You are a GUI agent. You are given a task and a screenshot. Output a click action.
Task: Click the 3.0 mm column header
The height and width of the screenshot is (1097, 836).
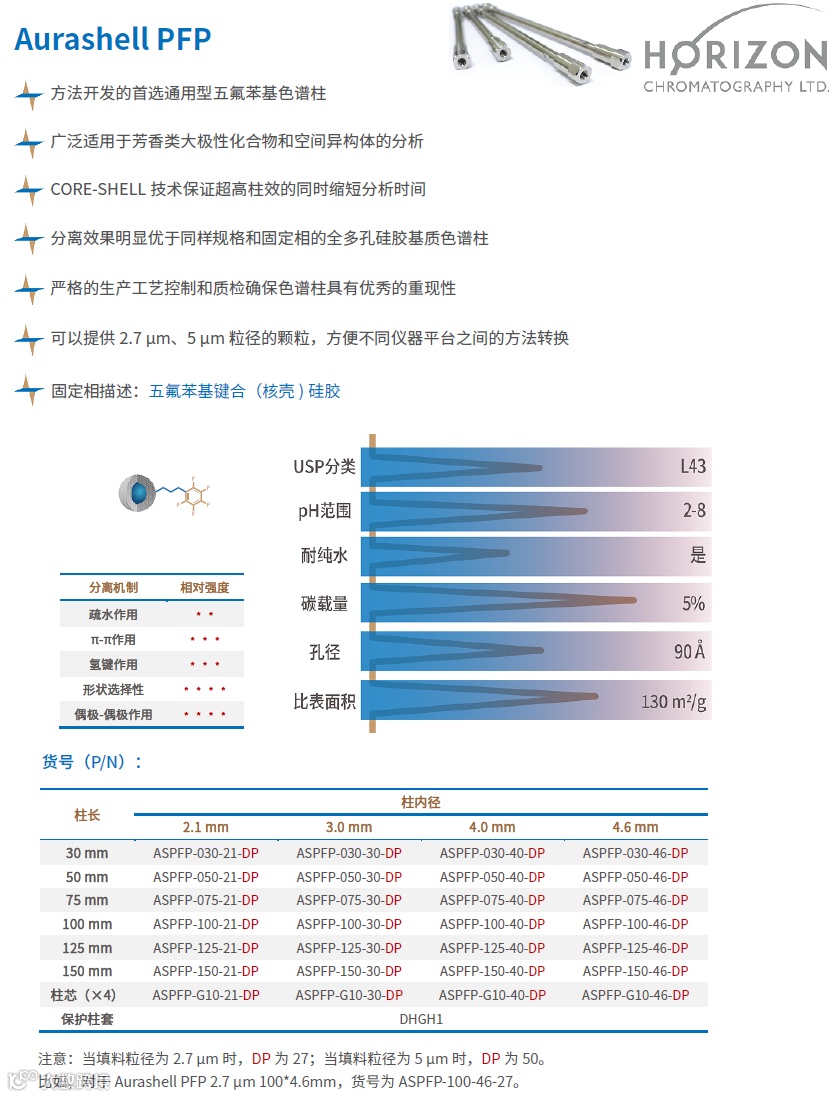[349, 828]
